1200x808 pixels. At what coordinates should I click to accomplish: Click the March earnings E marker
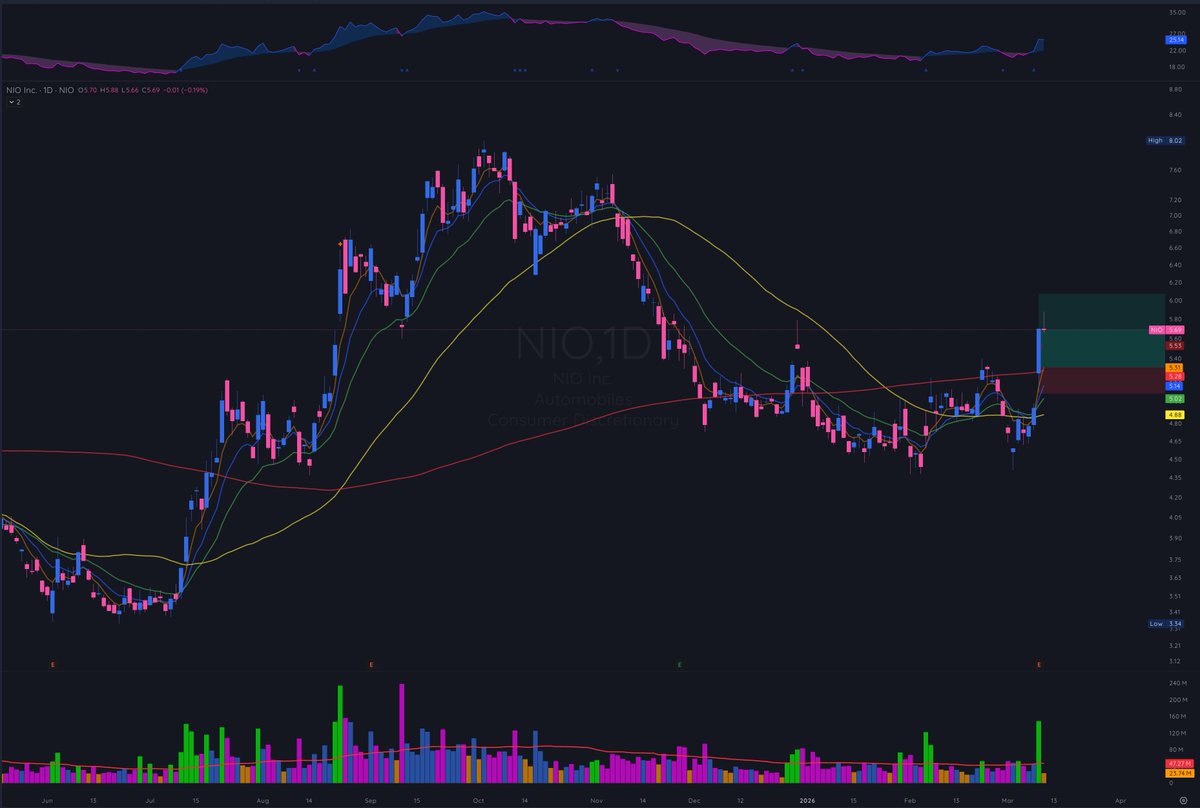[1039, 664]
